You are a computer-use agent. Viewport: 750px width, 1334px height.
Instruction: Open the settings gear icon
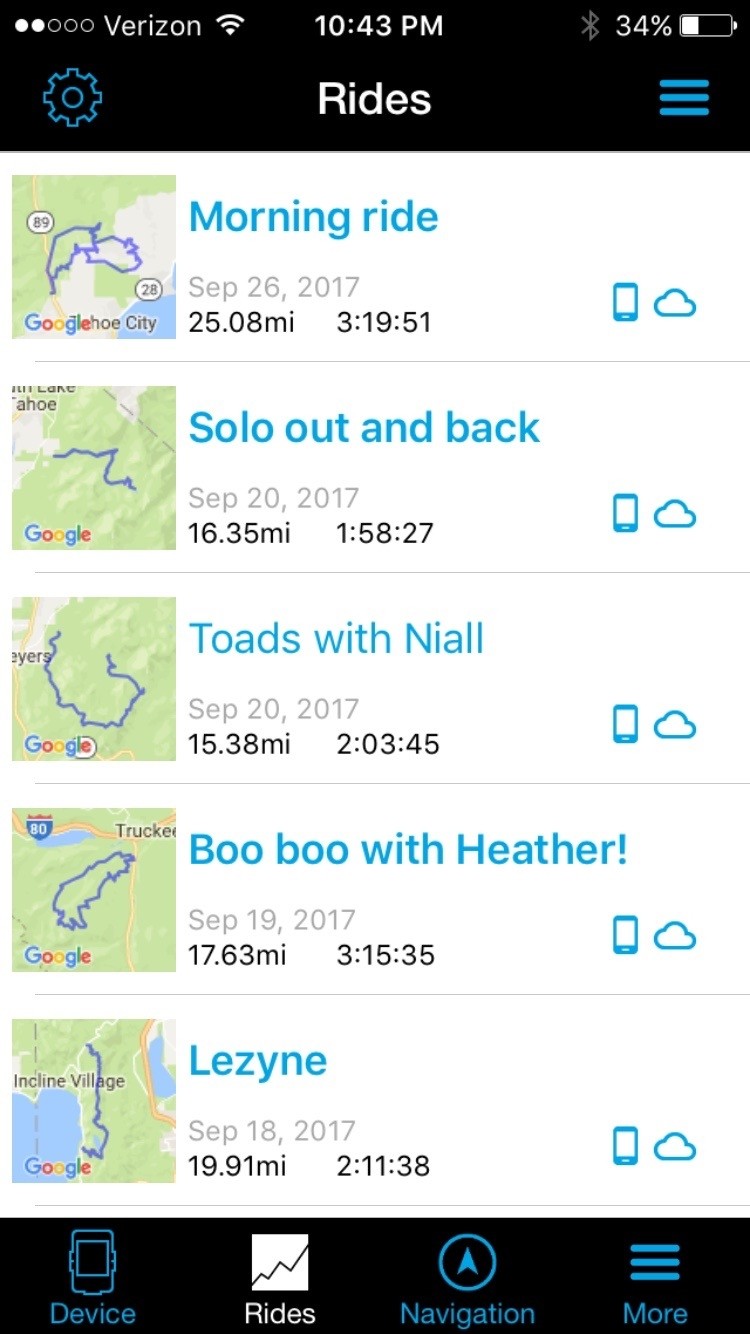(72, 98)
